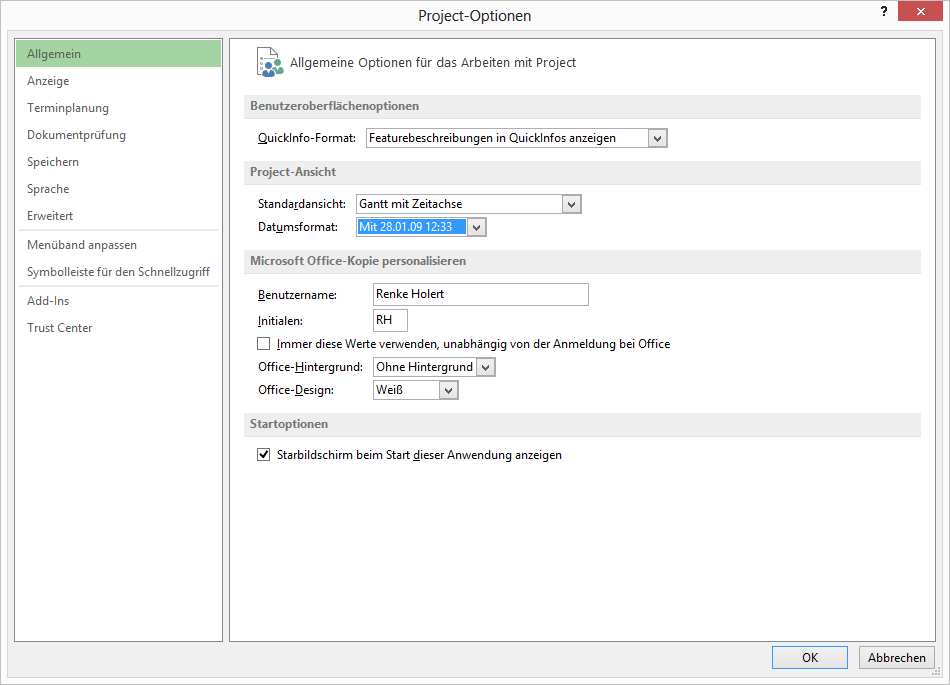Viewport: 950px width, 685px height.
Task: Select the Allgemein category
Action: pyautogui.click(x=119, y=54)
